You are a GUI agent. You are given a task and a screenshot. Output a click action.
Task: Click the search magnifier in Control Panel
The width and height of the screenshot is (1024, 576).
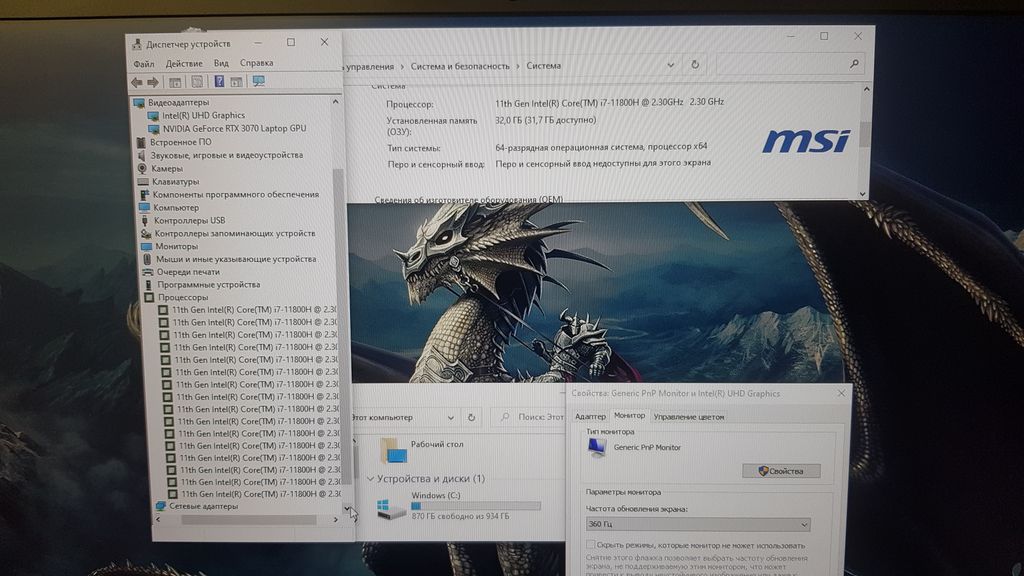point(855,64)
